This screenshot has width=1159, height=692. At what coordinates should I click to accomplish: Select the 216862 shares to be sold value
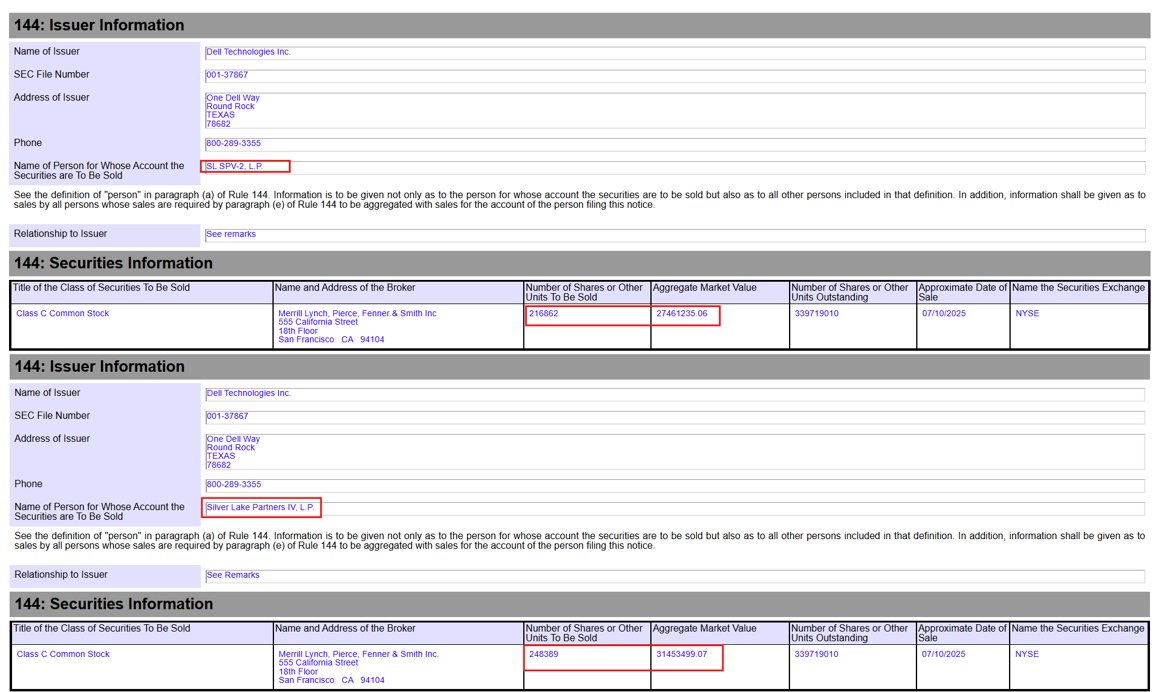[543, 313]
